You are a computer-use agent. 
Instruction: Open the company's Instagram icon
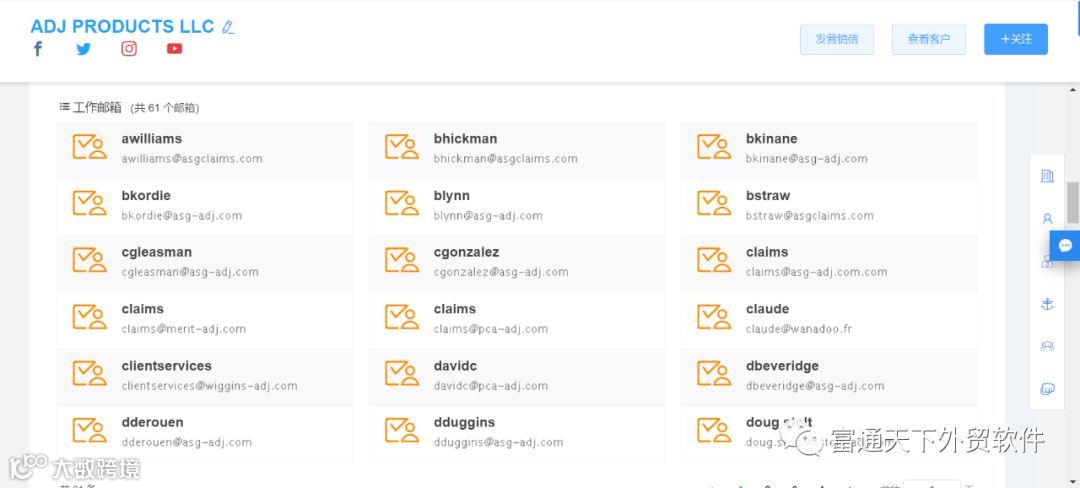tap(129, 49)
